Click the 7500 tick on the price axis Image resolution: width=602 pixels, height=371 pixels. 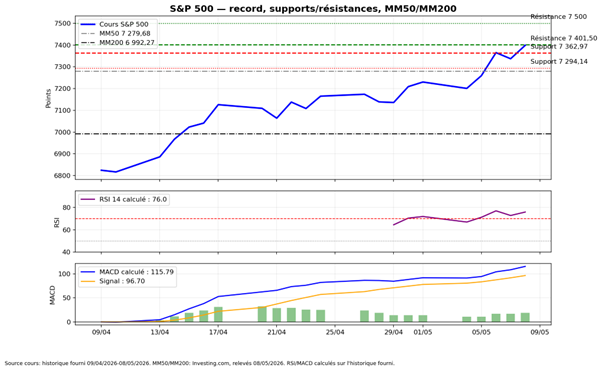coord(63,23)
